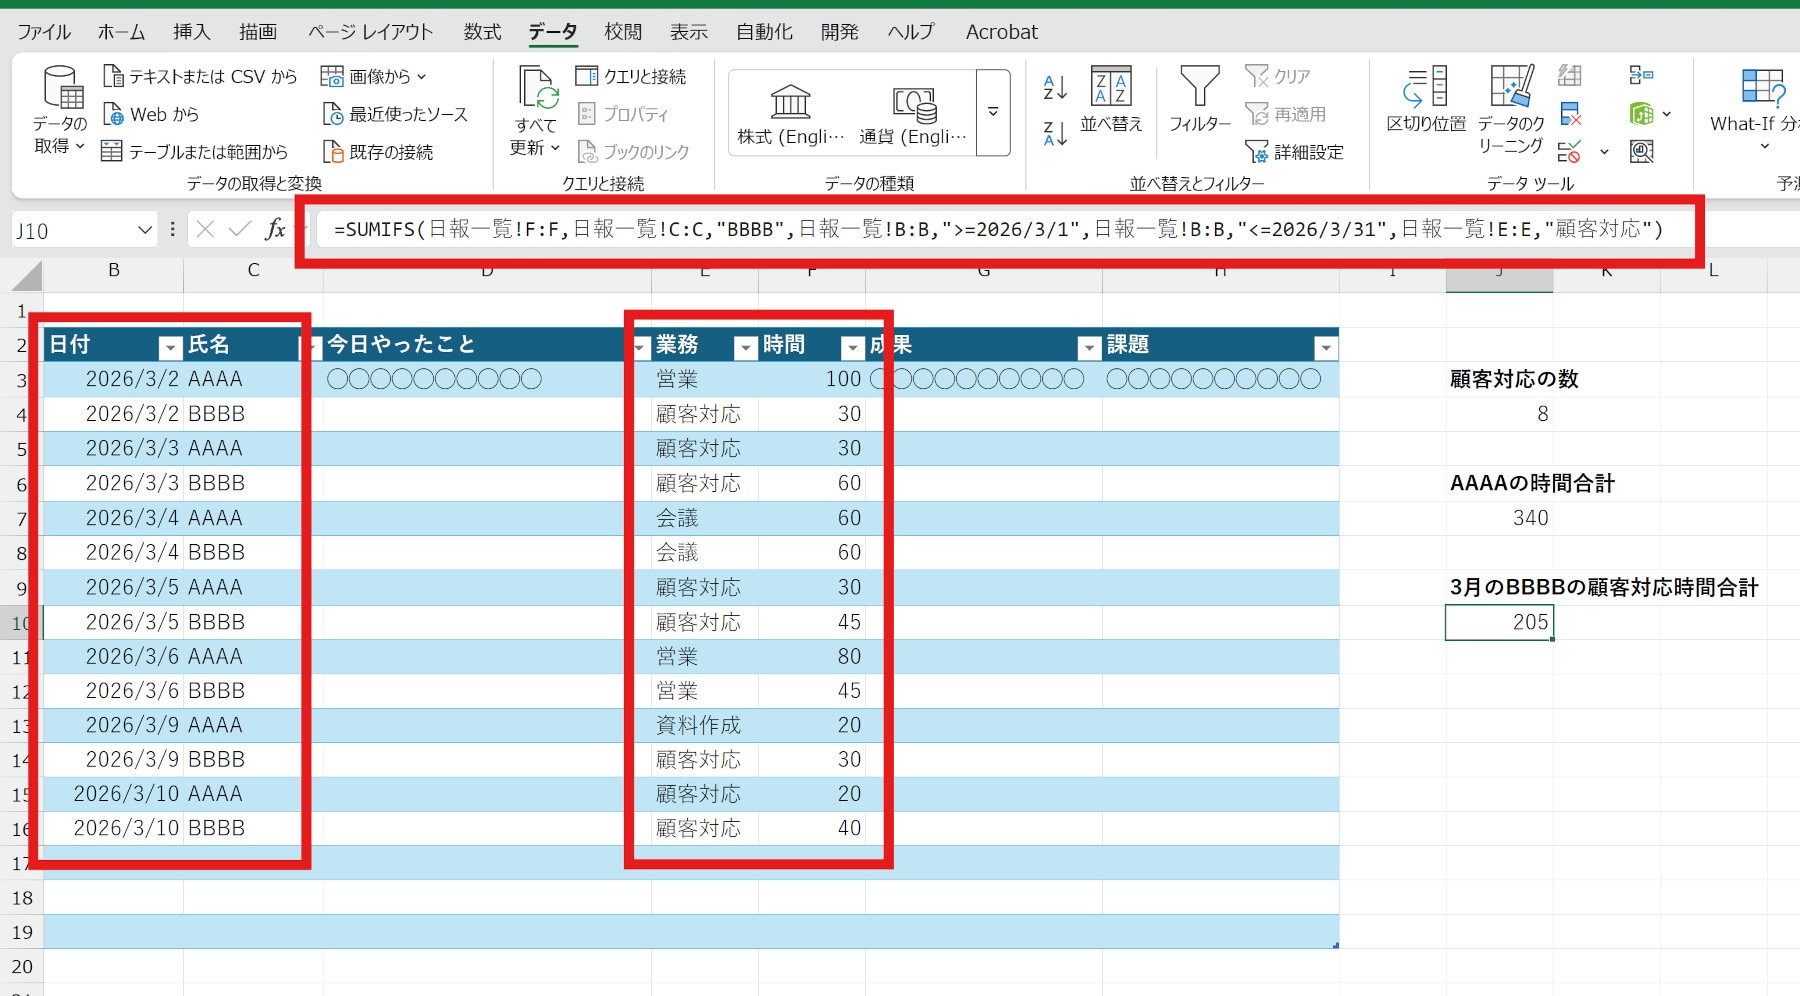Viewport: 1800px width, 996px height.
Task: Click 詳細設定 advanced filter button
Action: pyautogui.click(x=1296, y=152)
